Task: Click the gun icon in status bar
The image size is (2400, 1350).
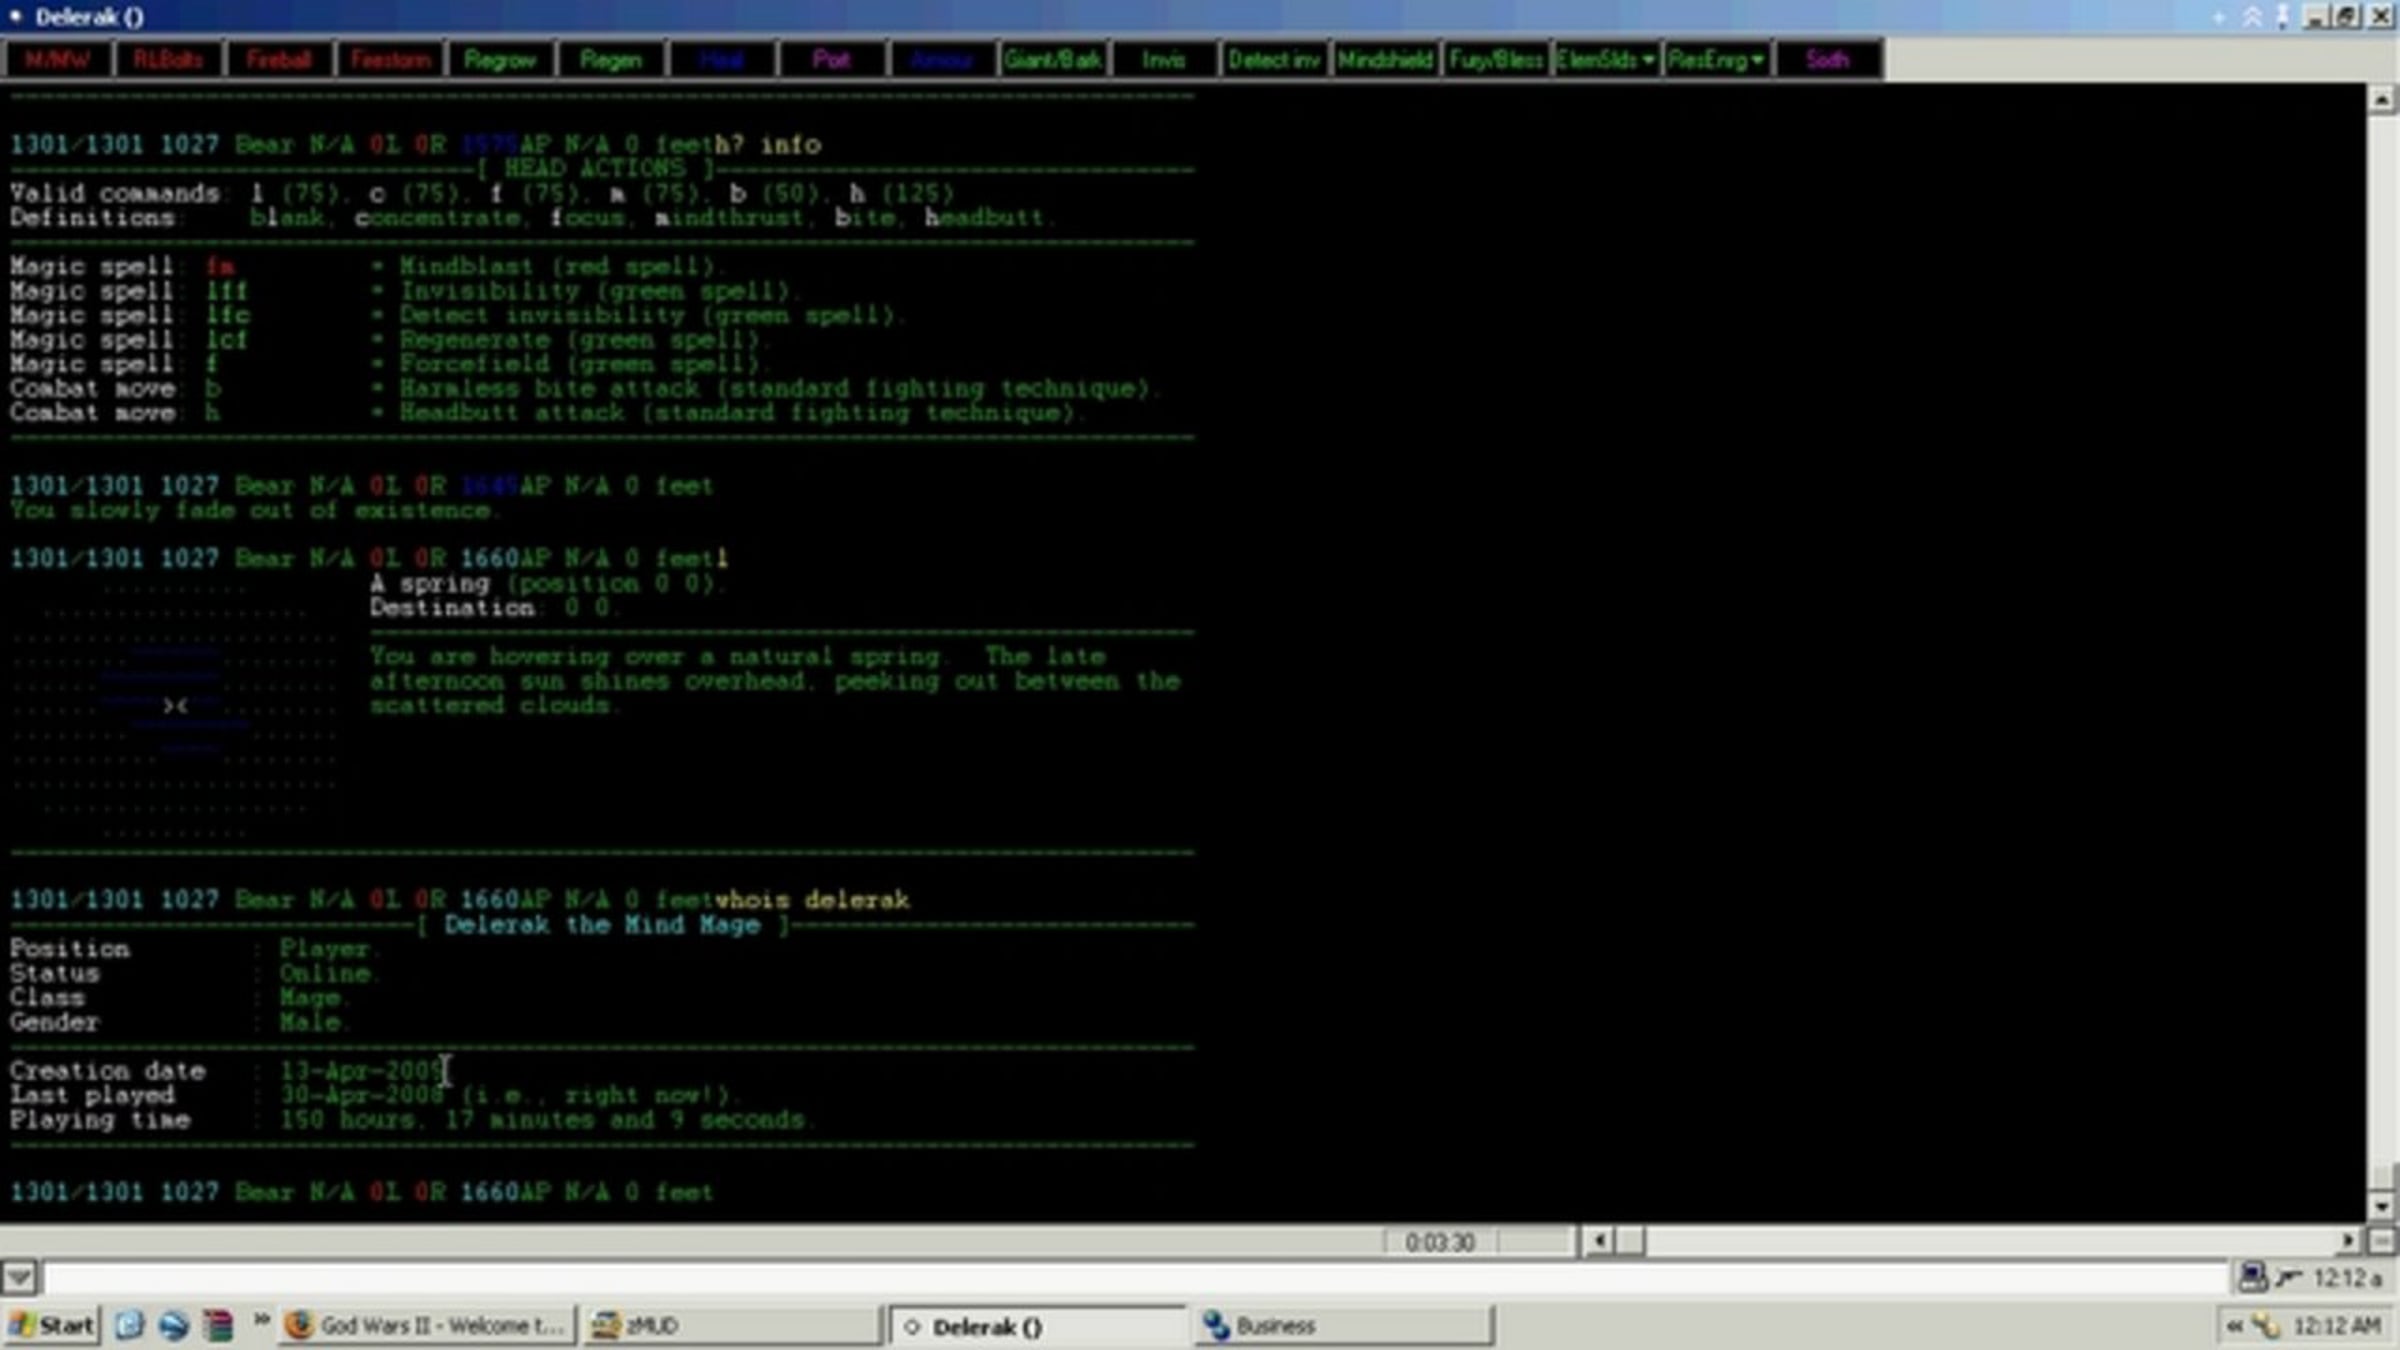Action: pos(2289,1277)
